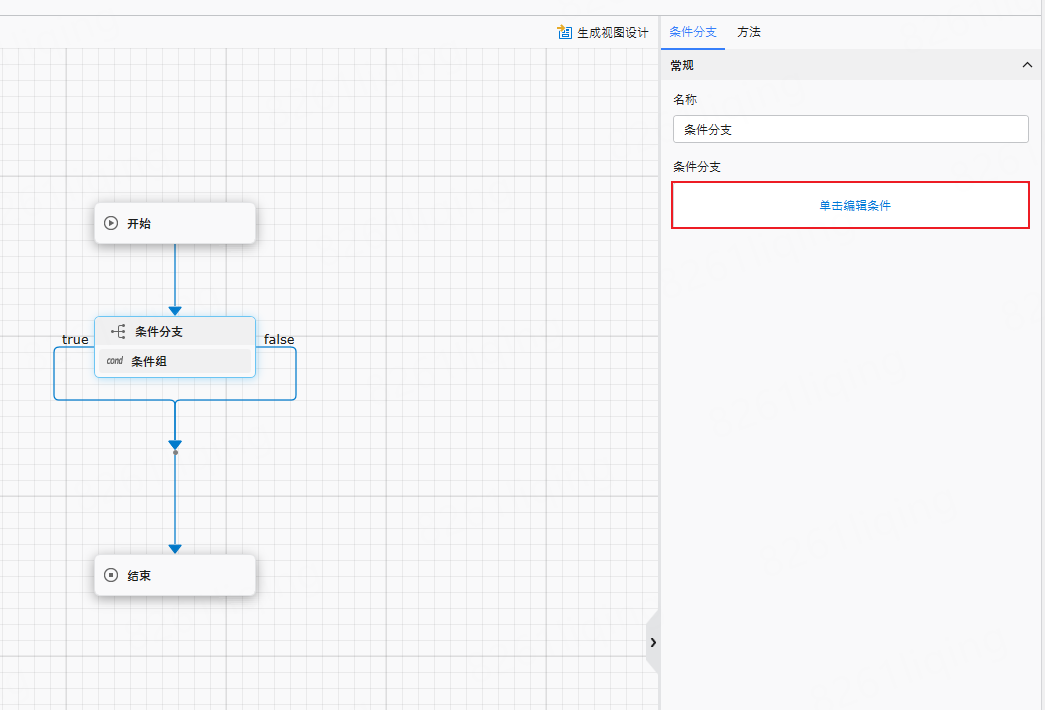
Task: Select the 结束 node label
Action: [139, 576]
